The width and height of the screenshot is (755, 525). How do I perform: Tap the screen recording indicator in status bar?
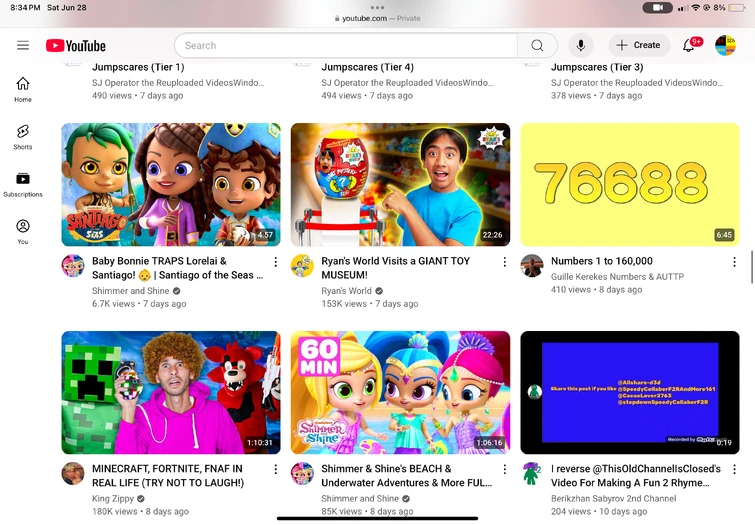point(657,7)
